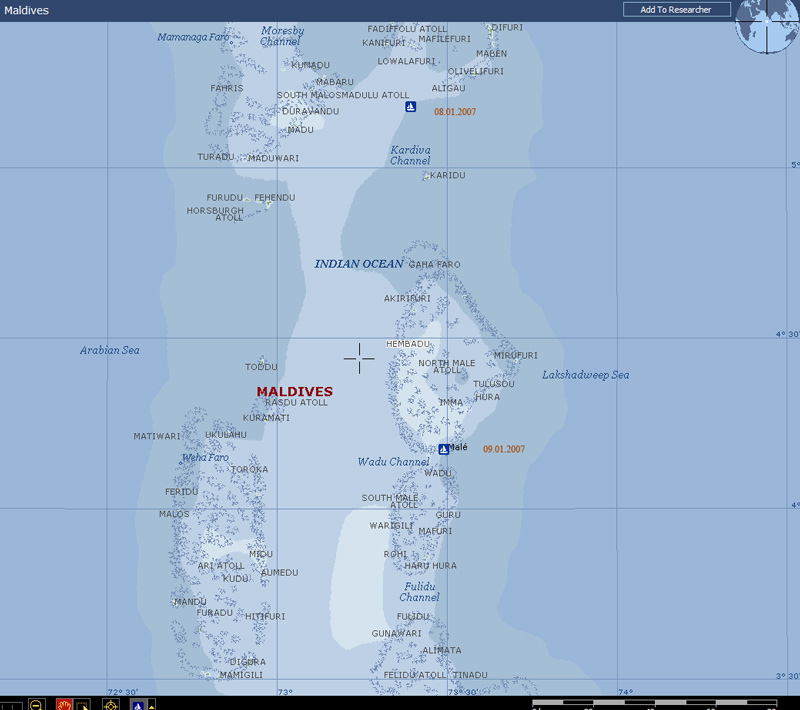This screenshot has height=710, width=800.
Task: Click the sailboat marker near South Malosmadulu Atoll
Action: tap(410, 106)
